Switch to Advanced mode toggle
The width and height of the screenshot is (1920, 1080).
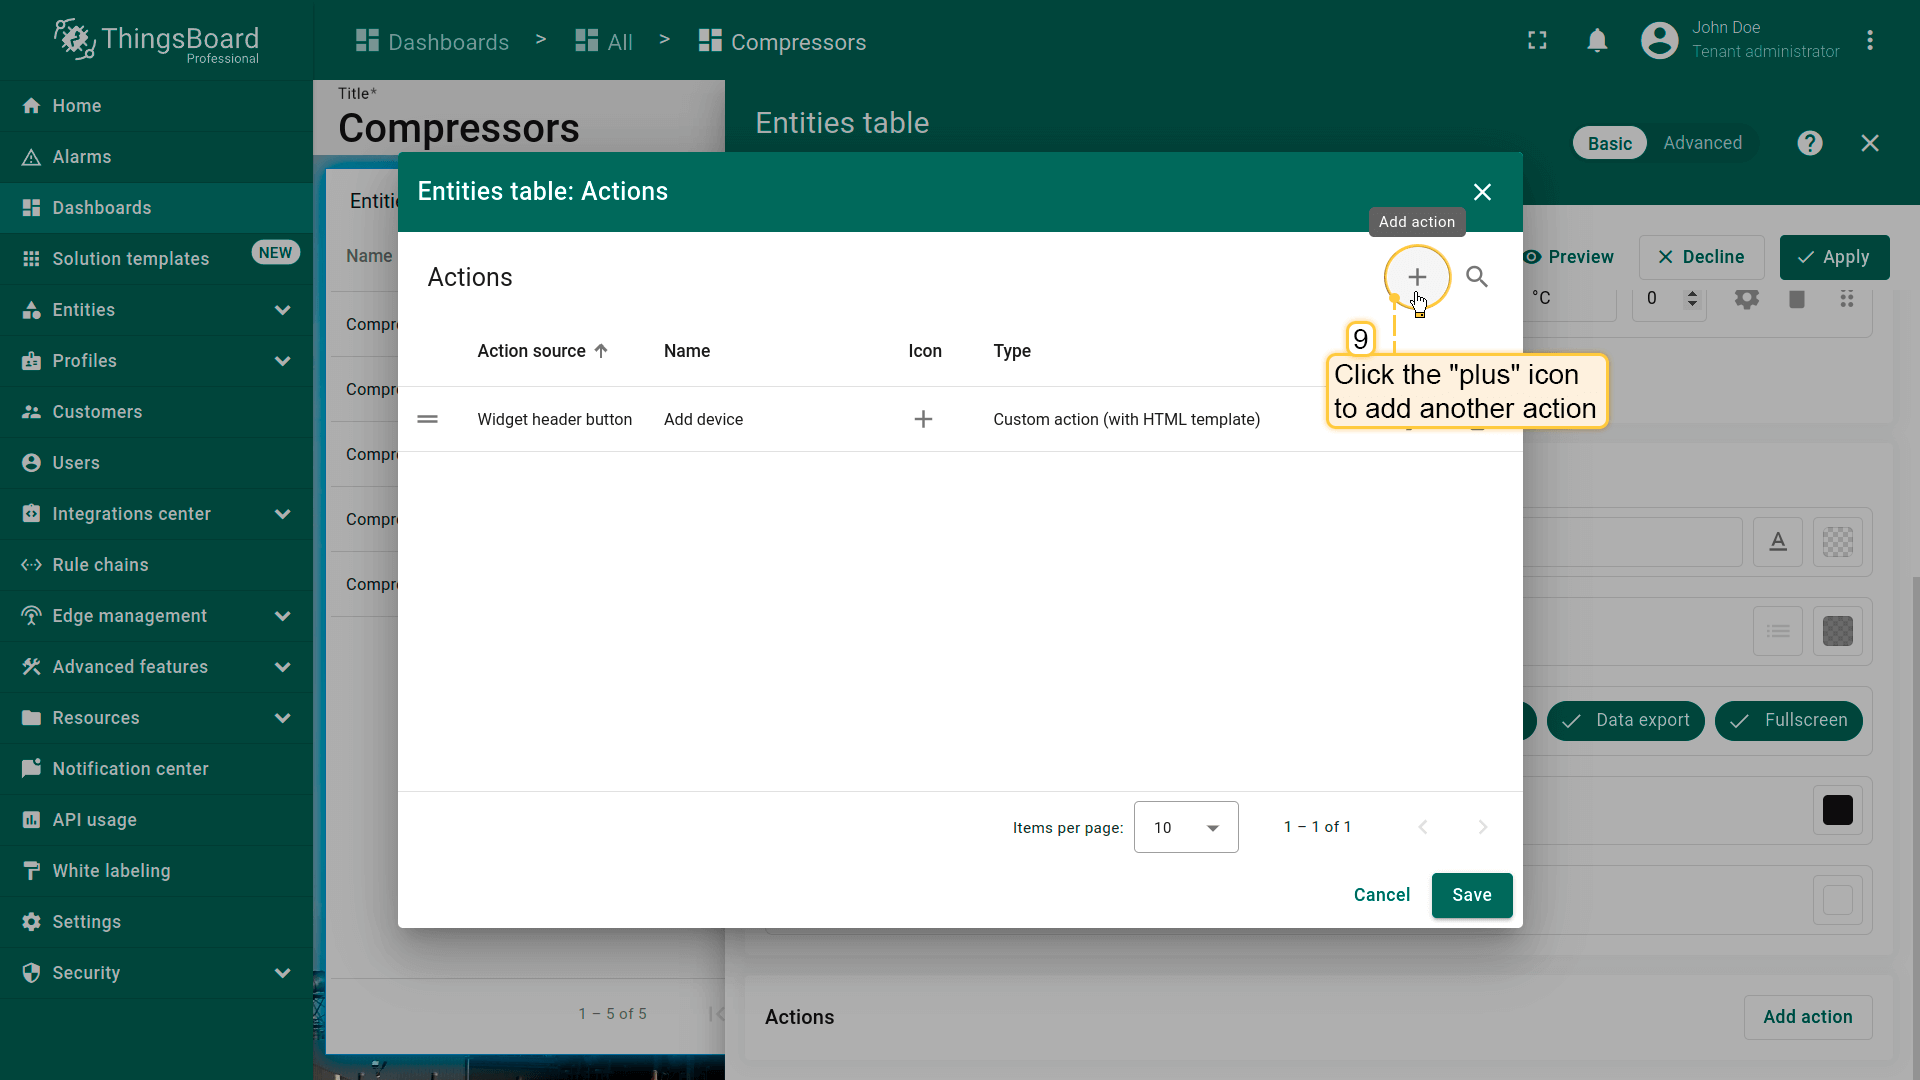coord(1702,143)
